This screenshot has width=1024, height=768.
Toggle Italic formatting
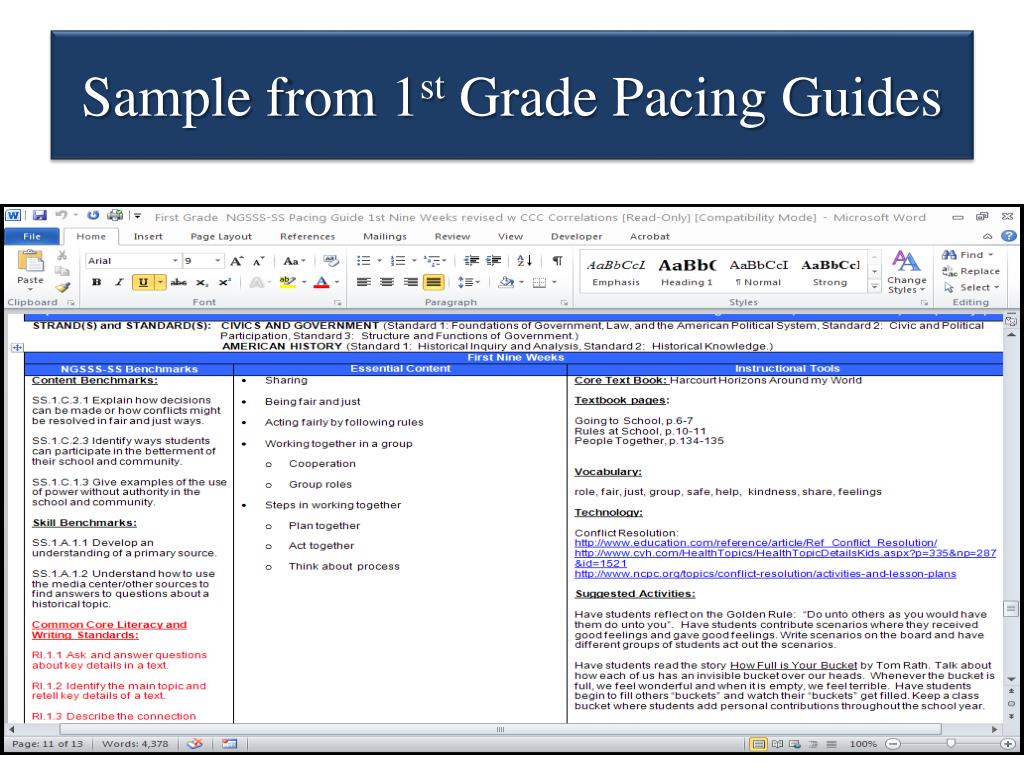(x=119, y=282)
